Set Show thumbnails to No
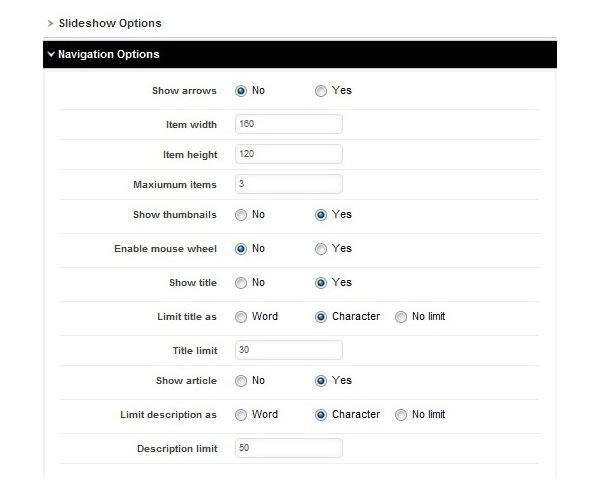Screen dimensions: 600x490 241,215
